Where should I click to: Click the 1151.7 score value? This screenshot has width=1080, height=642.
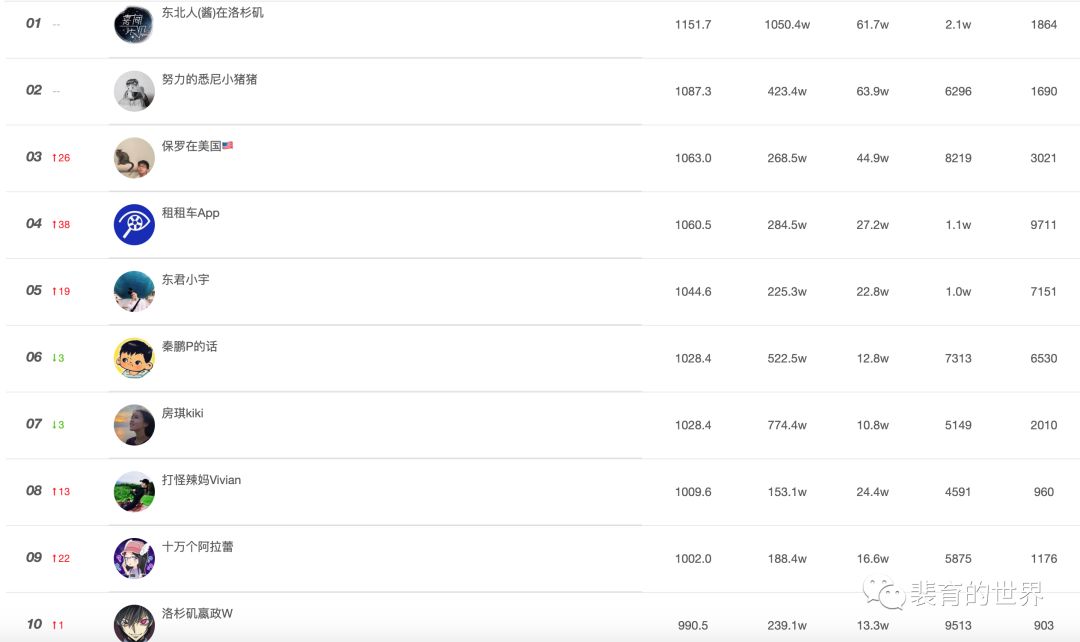pos(693,25)
